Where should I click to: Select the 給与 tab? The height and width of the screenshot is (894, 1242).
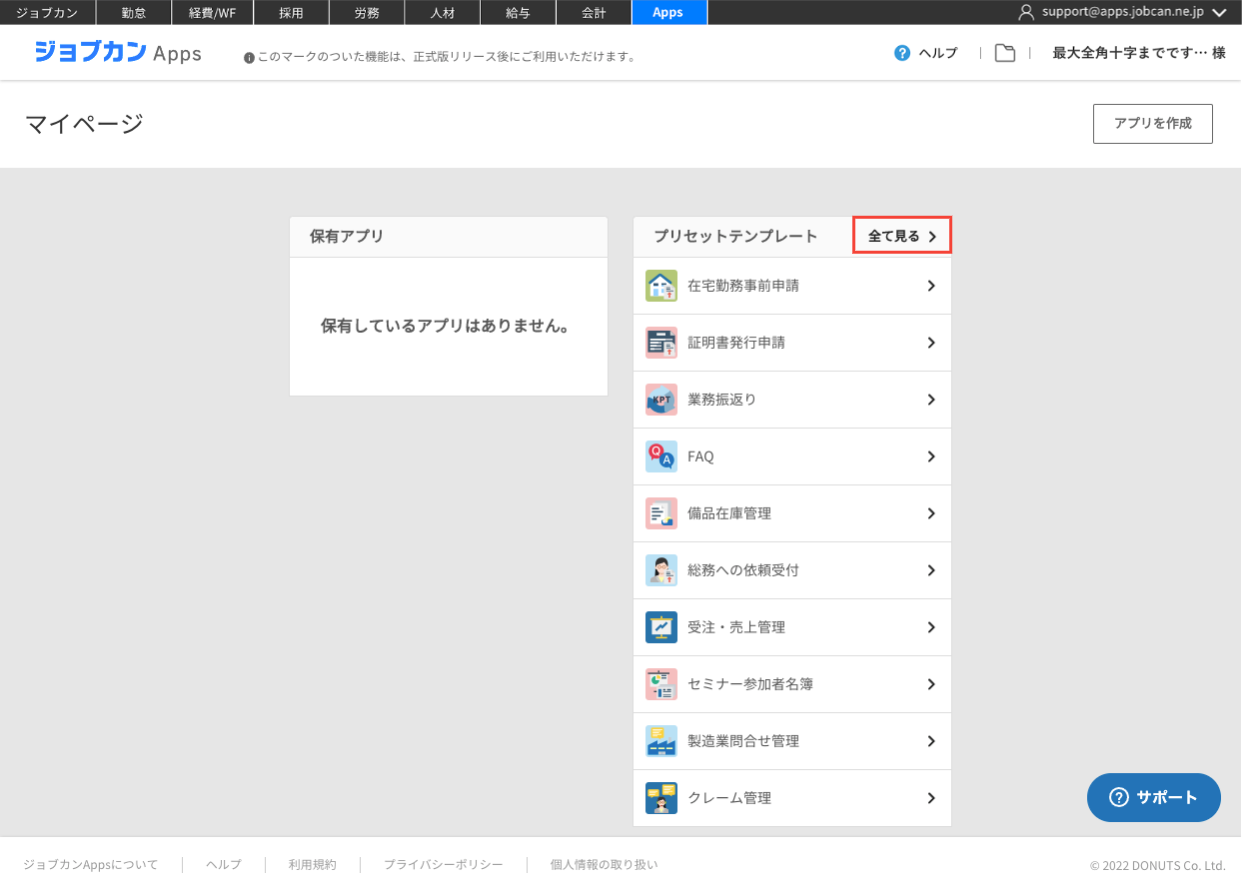(x=517, y=12)
